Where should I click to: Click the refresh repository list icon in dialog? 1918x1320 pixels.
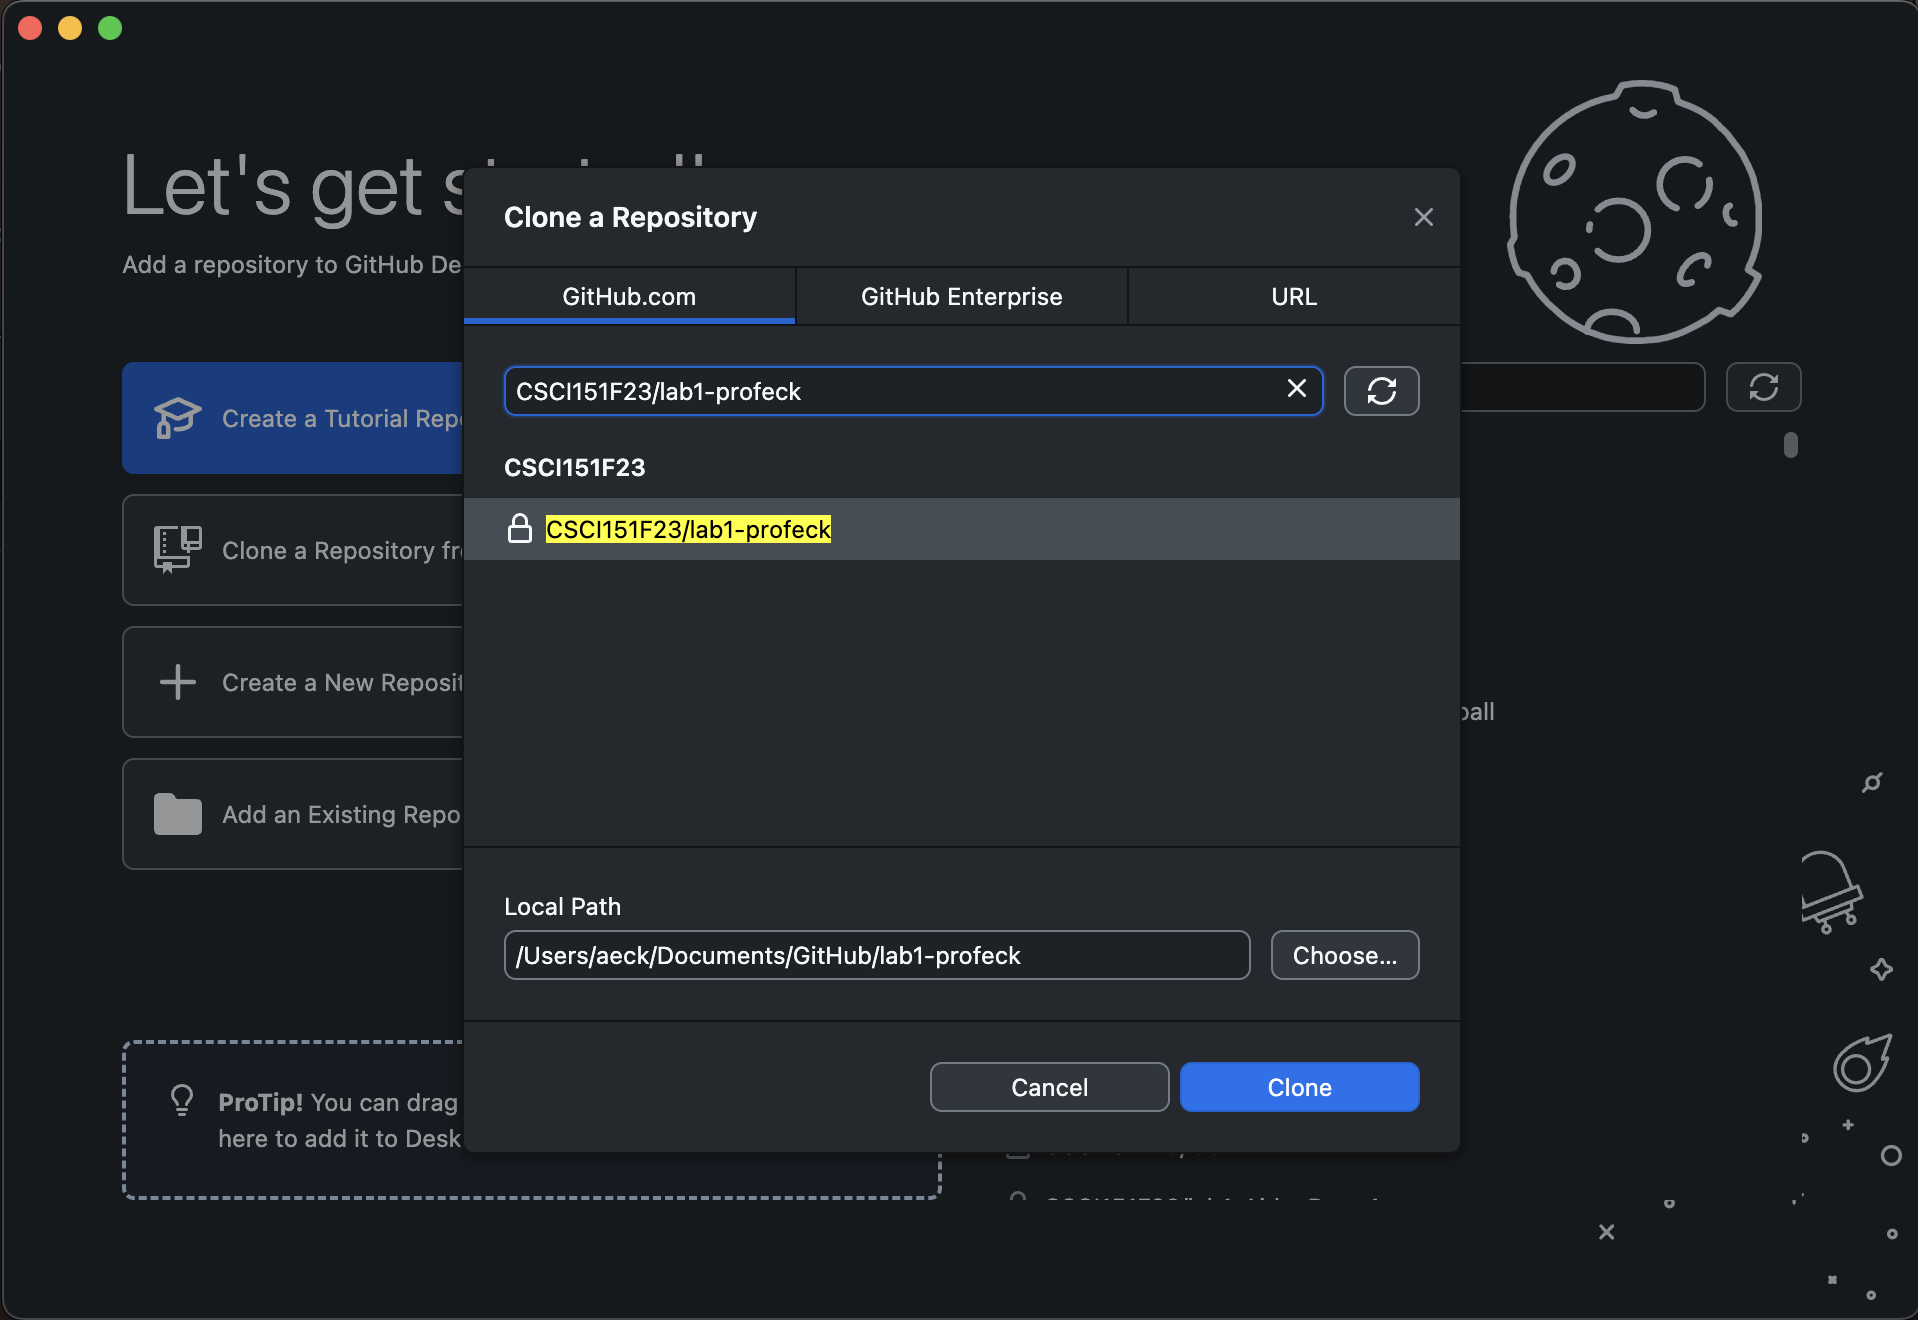1381,391
